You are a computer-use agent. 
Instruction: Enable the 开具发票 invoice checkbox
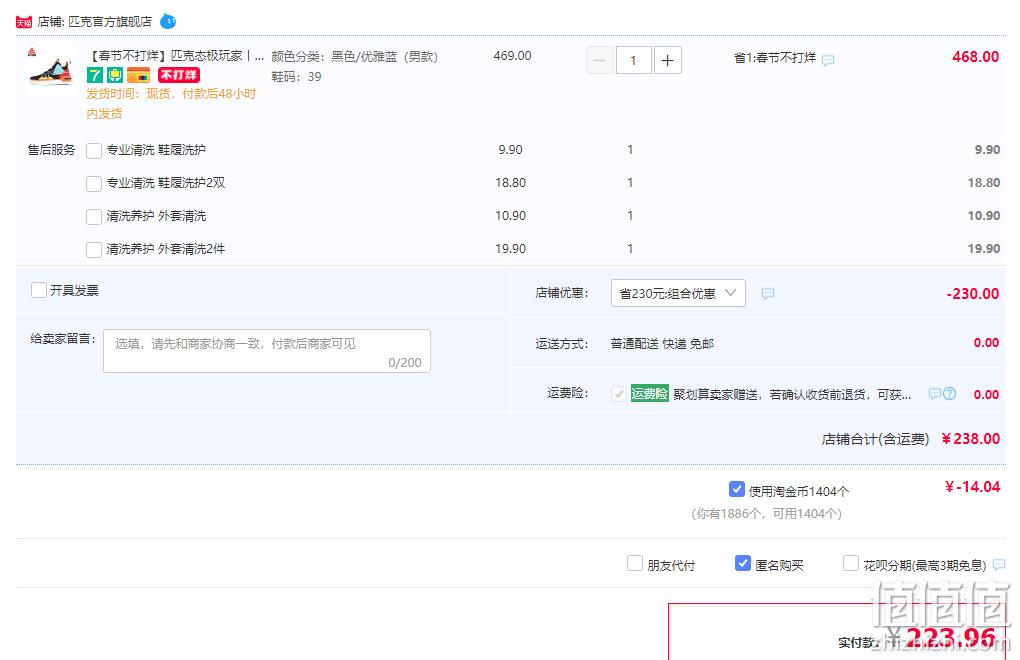click(x=39, y=290)
